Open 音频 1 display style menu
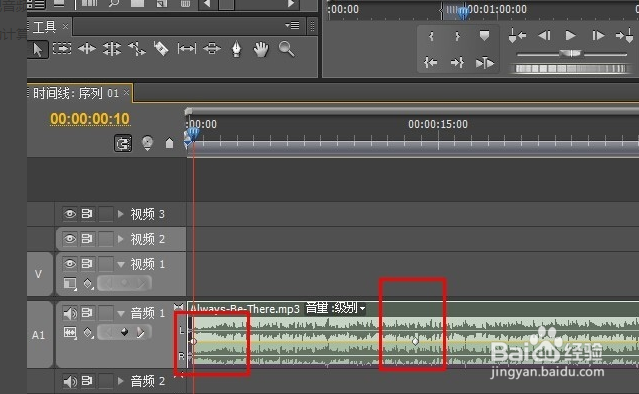 [x=70, y=332]
